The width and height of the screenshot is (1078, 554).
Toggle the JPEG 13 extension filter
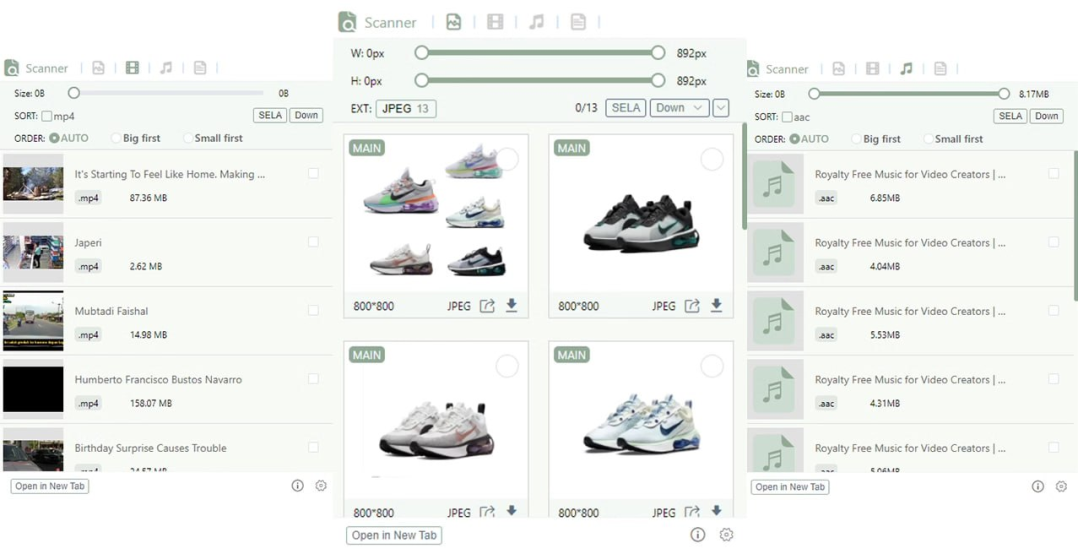tap(406, 108)
